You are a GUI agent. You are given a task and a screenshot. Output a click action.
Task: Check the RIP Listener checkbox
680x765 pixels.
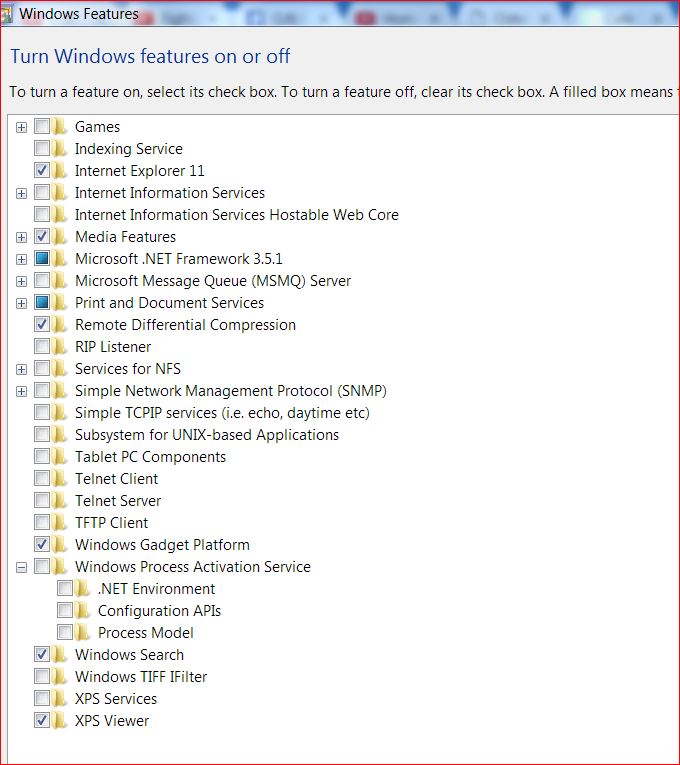pyautogui.click(x=42, y=346)
